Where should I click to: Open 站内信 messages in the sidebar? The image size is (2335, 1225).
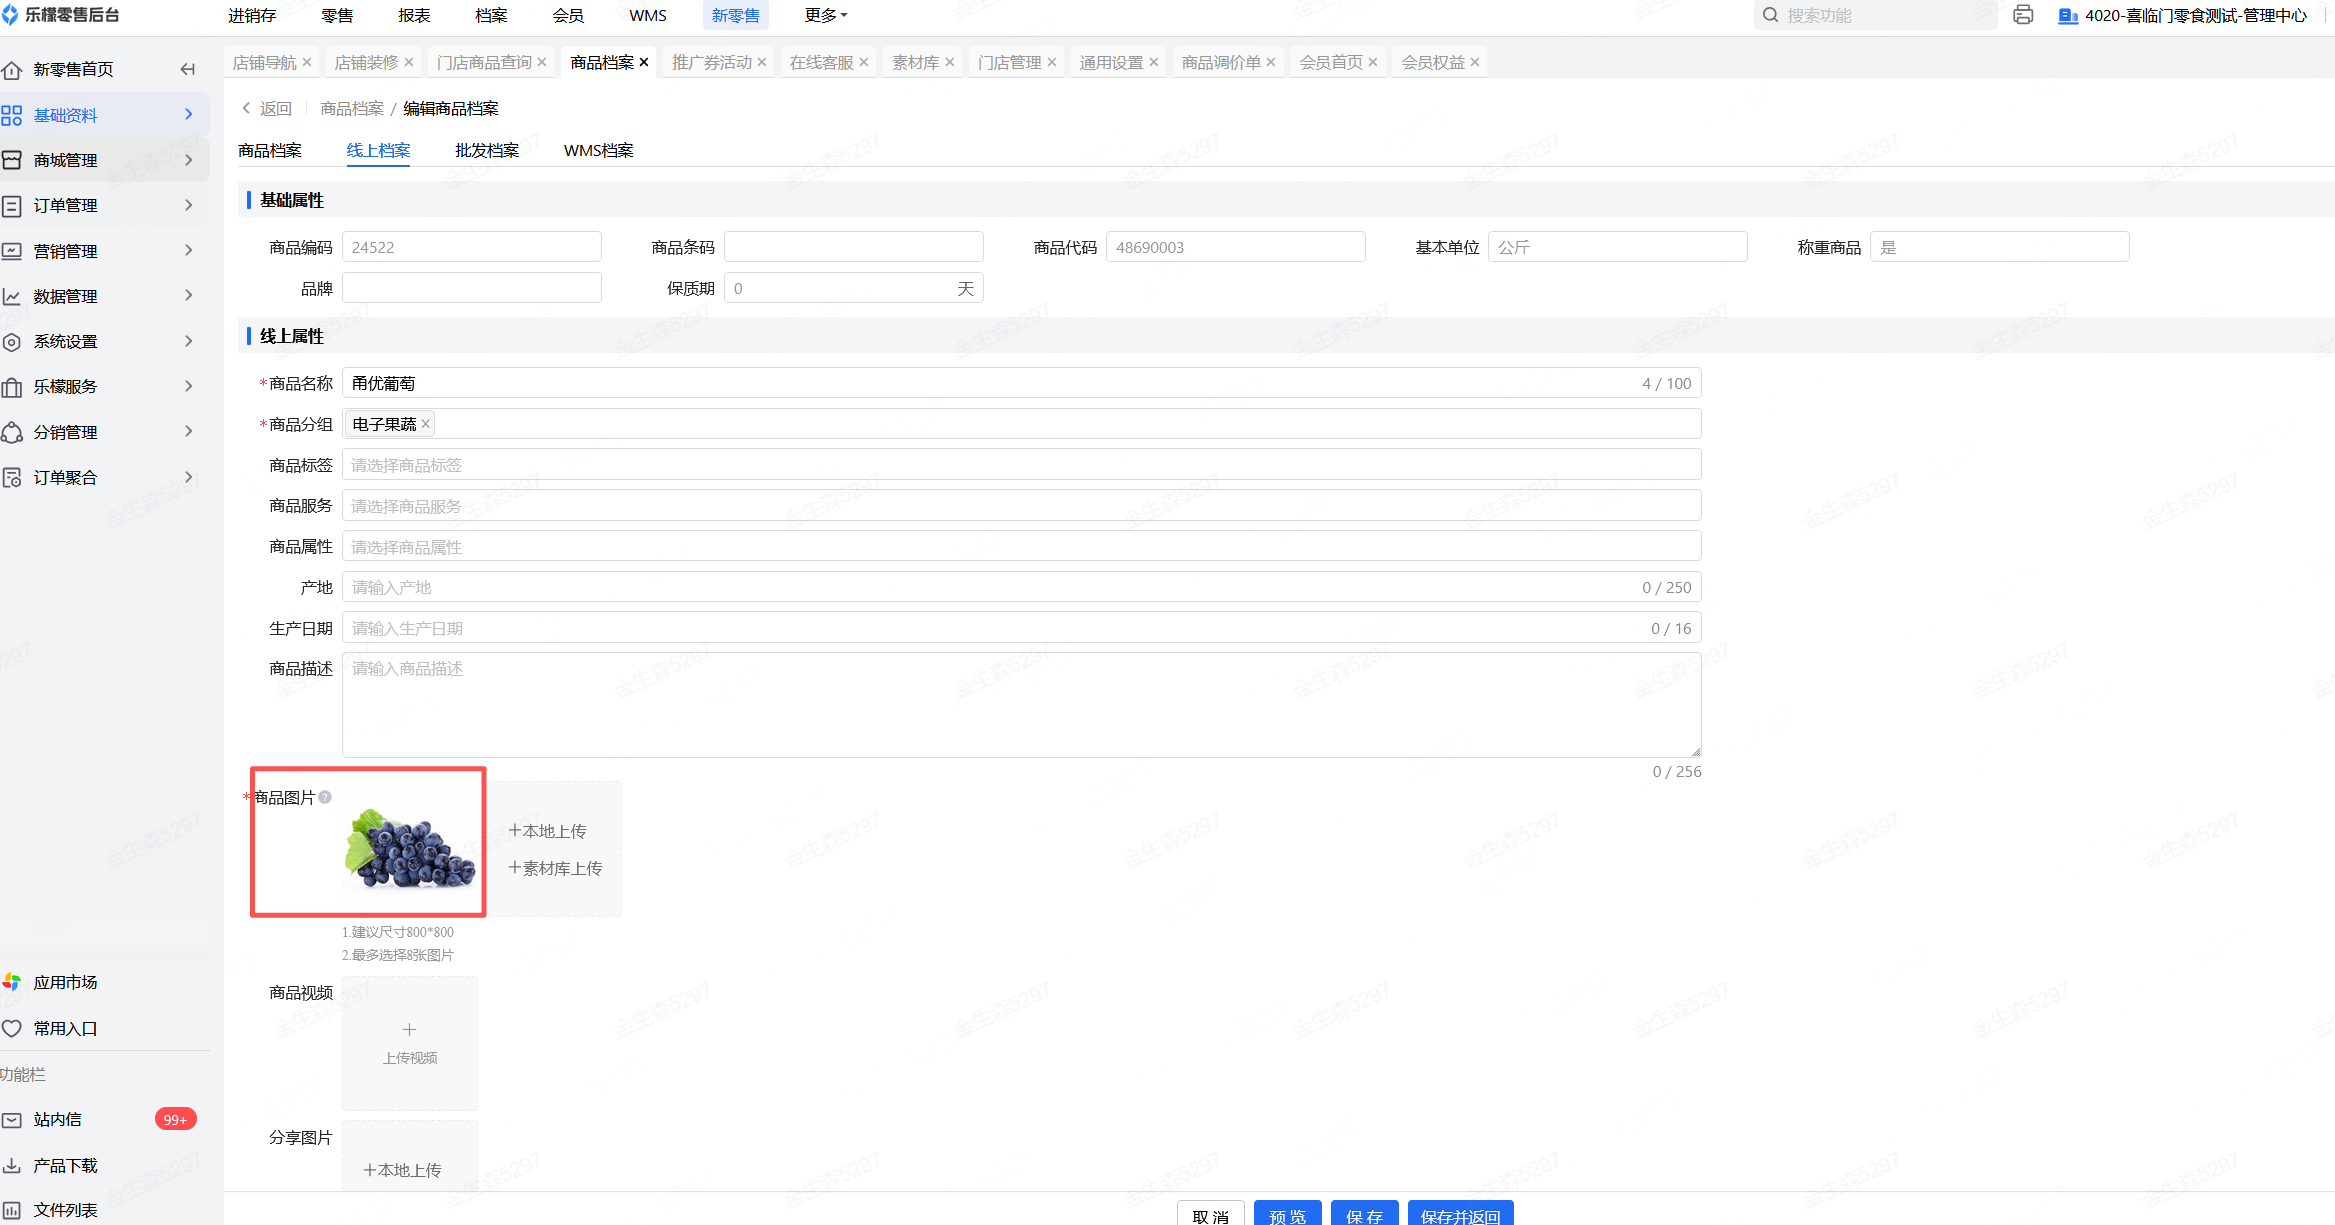[58, 1119]
